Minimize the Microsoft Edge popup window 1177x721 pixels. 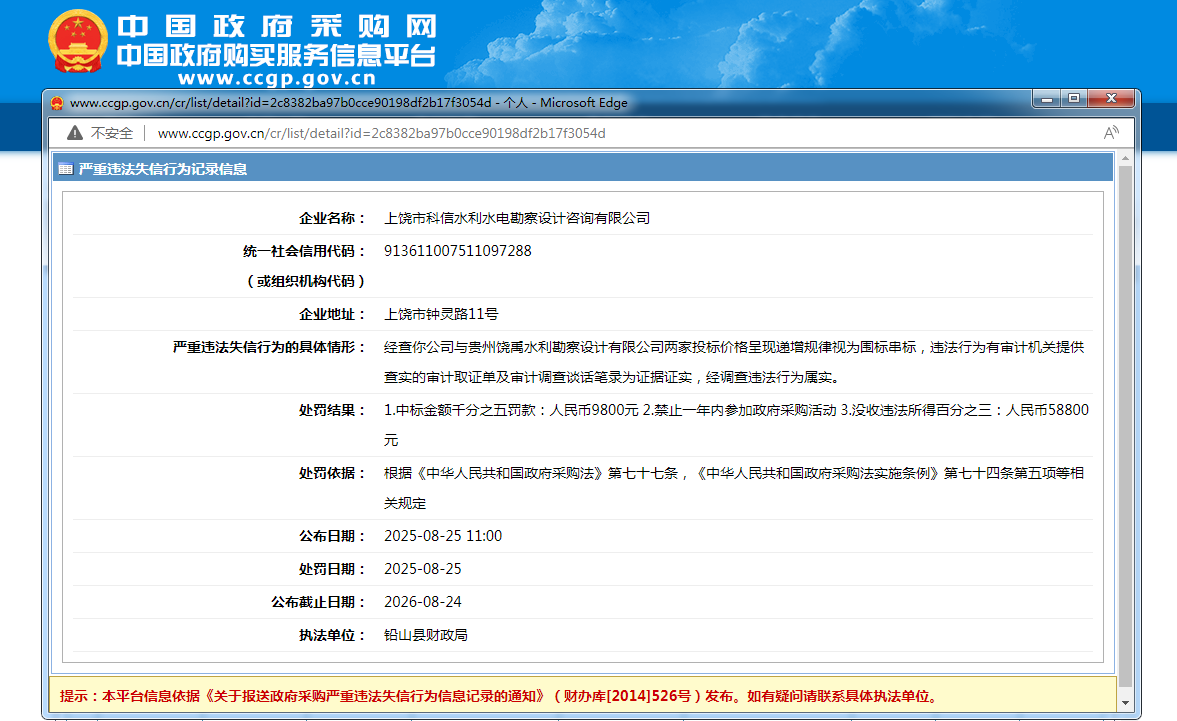(1046, 98)
